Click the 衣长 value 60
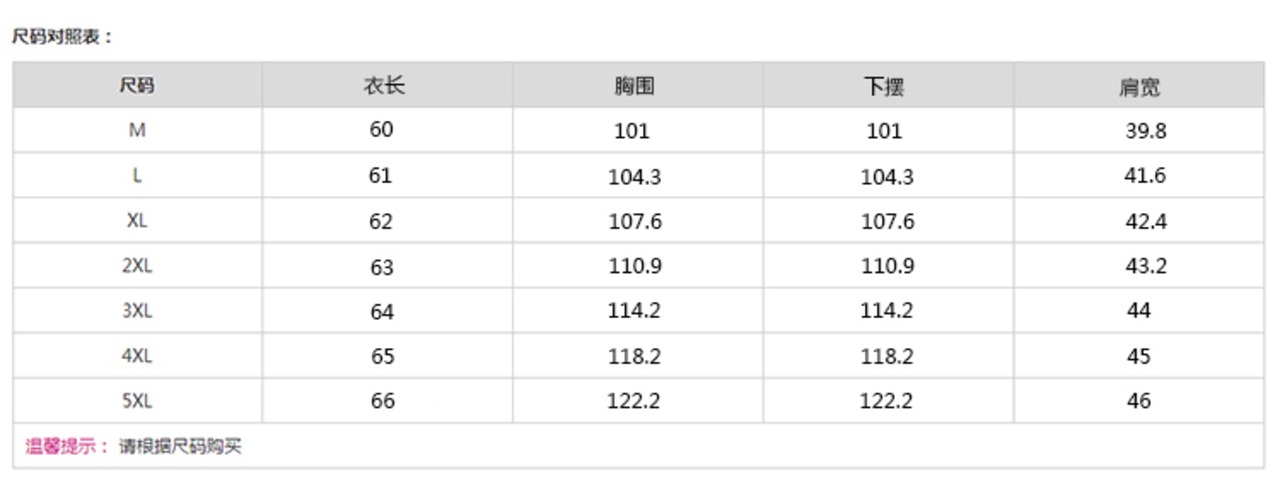The height and width of the screenshot is (480, 1280). point(381,129)
